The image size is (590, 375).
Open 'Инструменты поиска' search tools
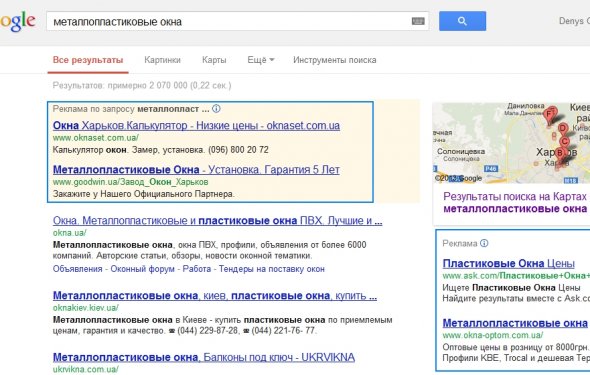click(335, 60)
